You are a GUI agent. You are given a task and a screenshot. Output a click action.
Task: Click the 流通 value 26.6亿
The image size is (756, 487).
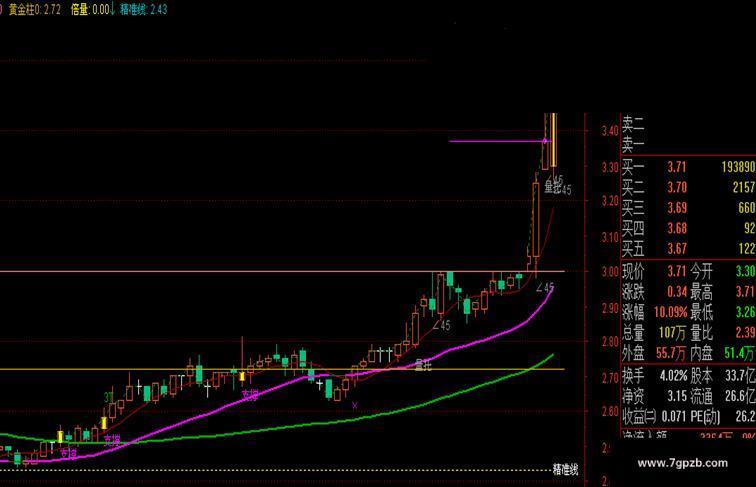click(x=741, y=396)
